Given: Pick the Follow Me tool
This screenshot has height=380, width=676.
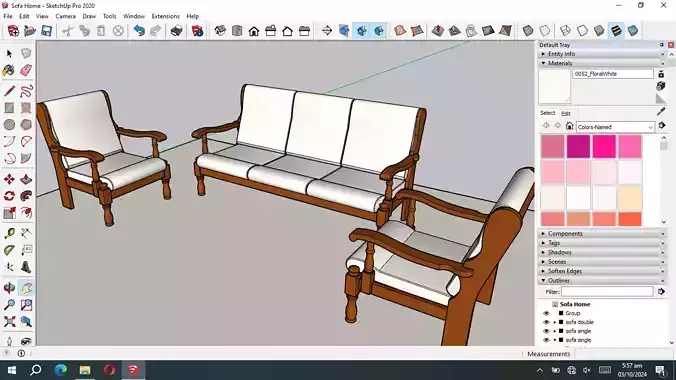Looking at the screenshot, I should (x=26, y=196).
